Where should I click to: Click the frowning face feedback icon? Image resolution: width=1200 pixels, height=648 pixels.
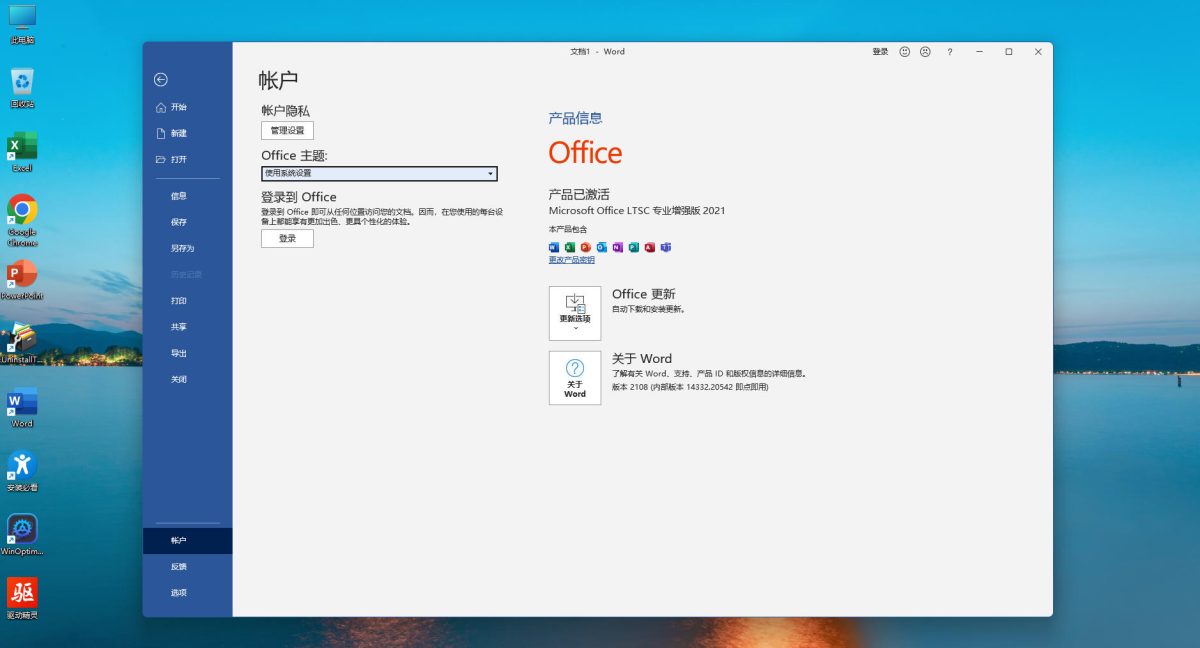(x=925, y=52)
